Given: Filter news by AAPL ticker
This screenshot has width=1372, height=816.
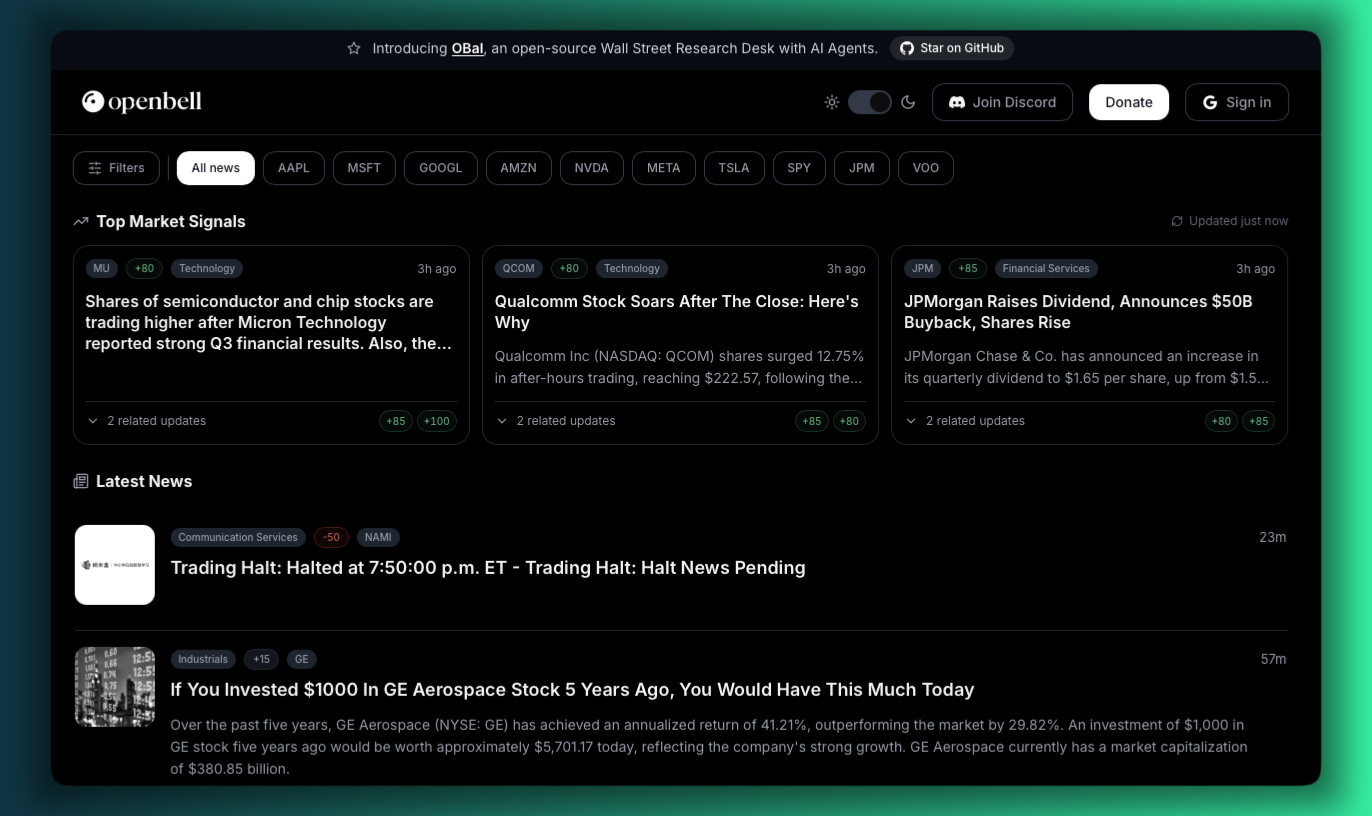Looking at the screenshot, I should [294, 168].
